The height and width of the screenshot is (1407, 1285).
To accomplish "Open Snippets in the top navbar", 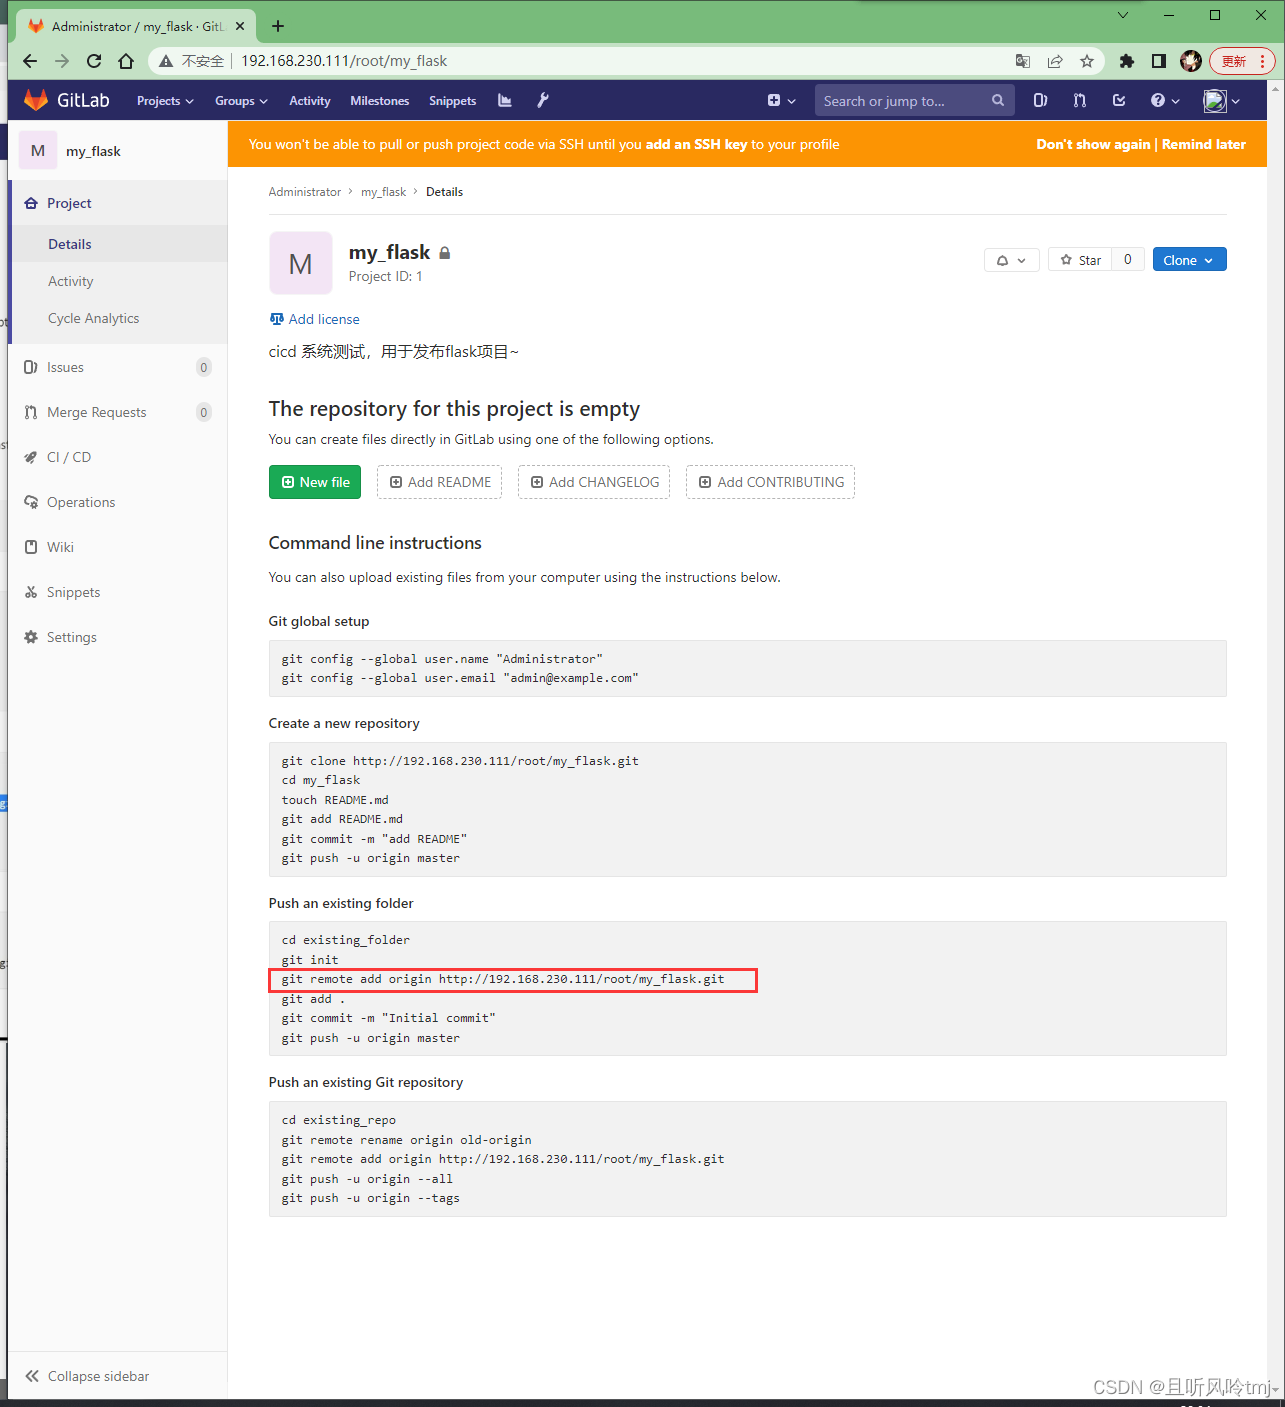I will coord(453,101).
